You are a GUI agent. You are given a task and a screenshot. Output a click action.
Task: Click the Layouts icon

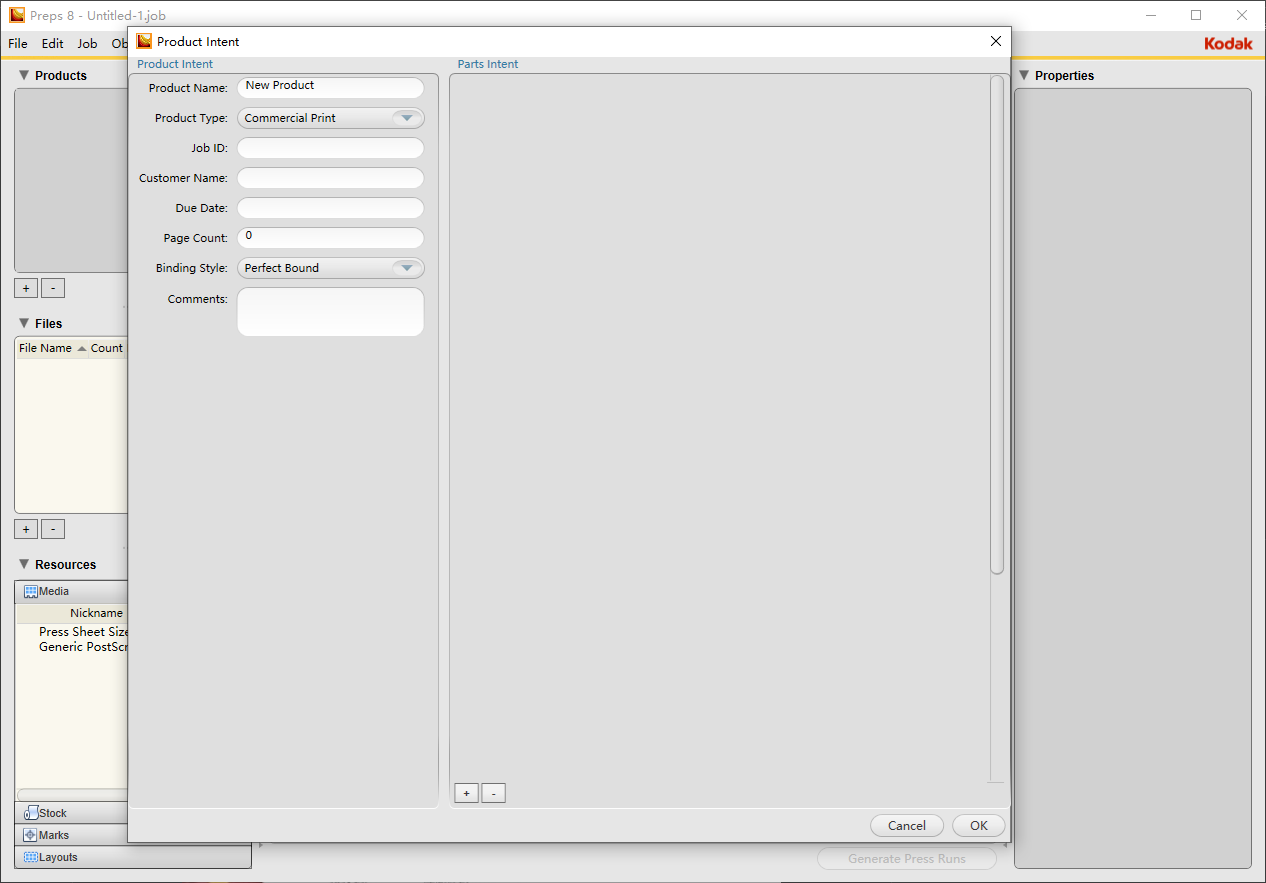click(x=31, y=857)
